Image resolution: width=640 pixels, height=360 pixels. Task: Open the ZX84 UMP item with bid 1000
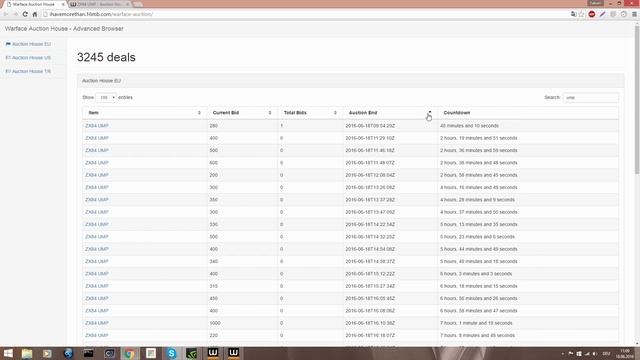click(x=97, y=323)
